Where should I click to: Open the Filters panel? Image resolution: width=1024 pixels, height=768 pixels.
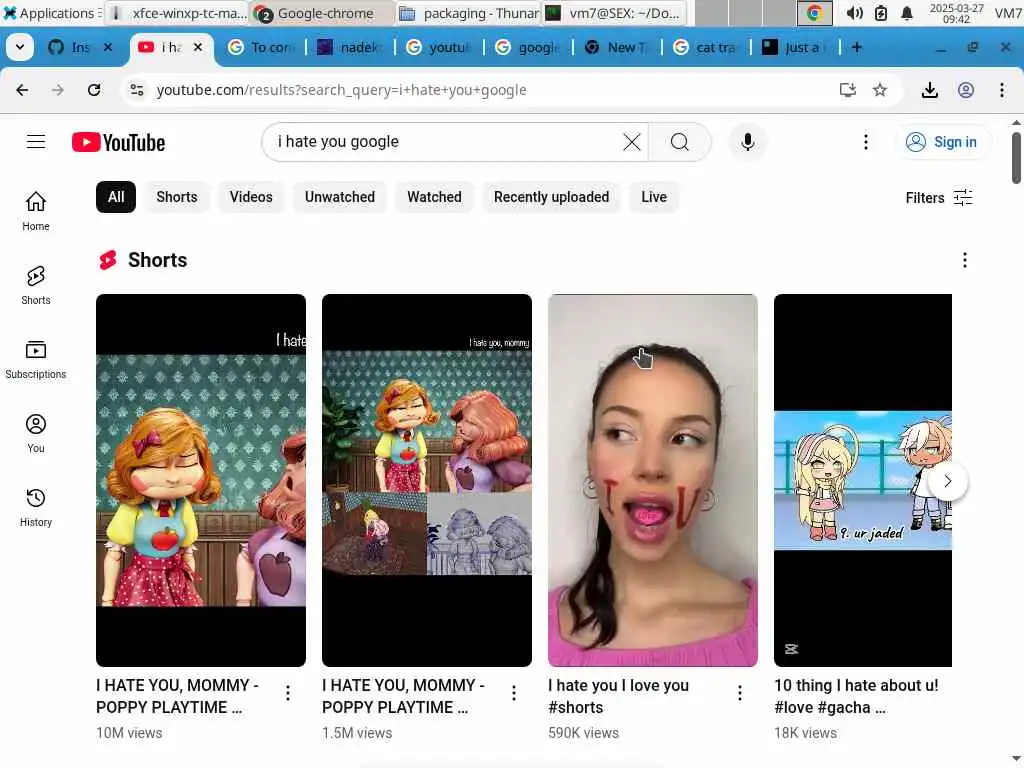938,198
